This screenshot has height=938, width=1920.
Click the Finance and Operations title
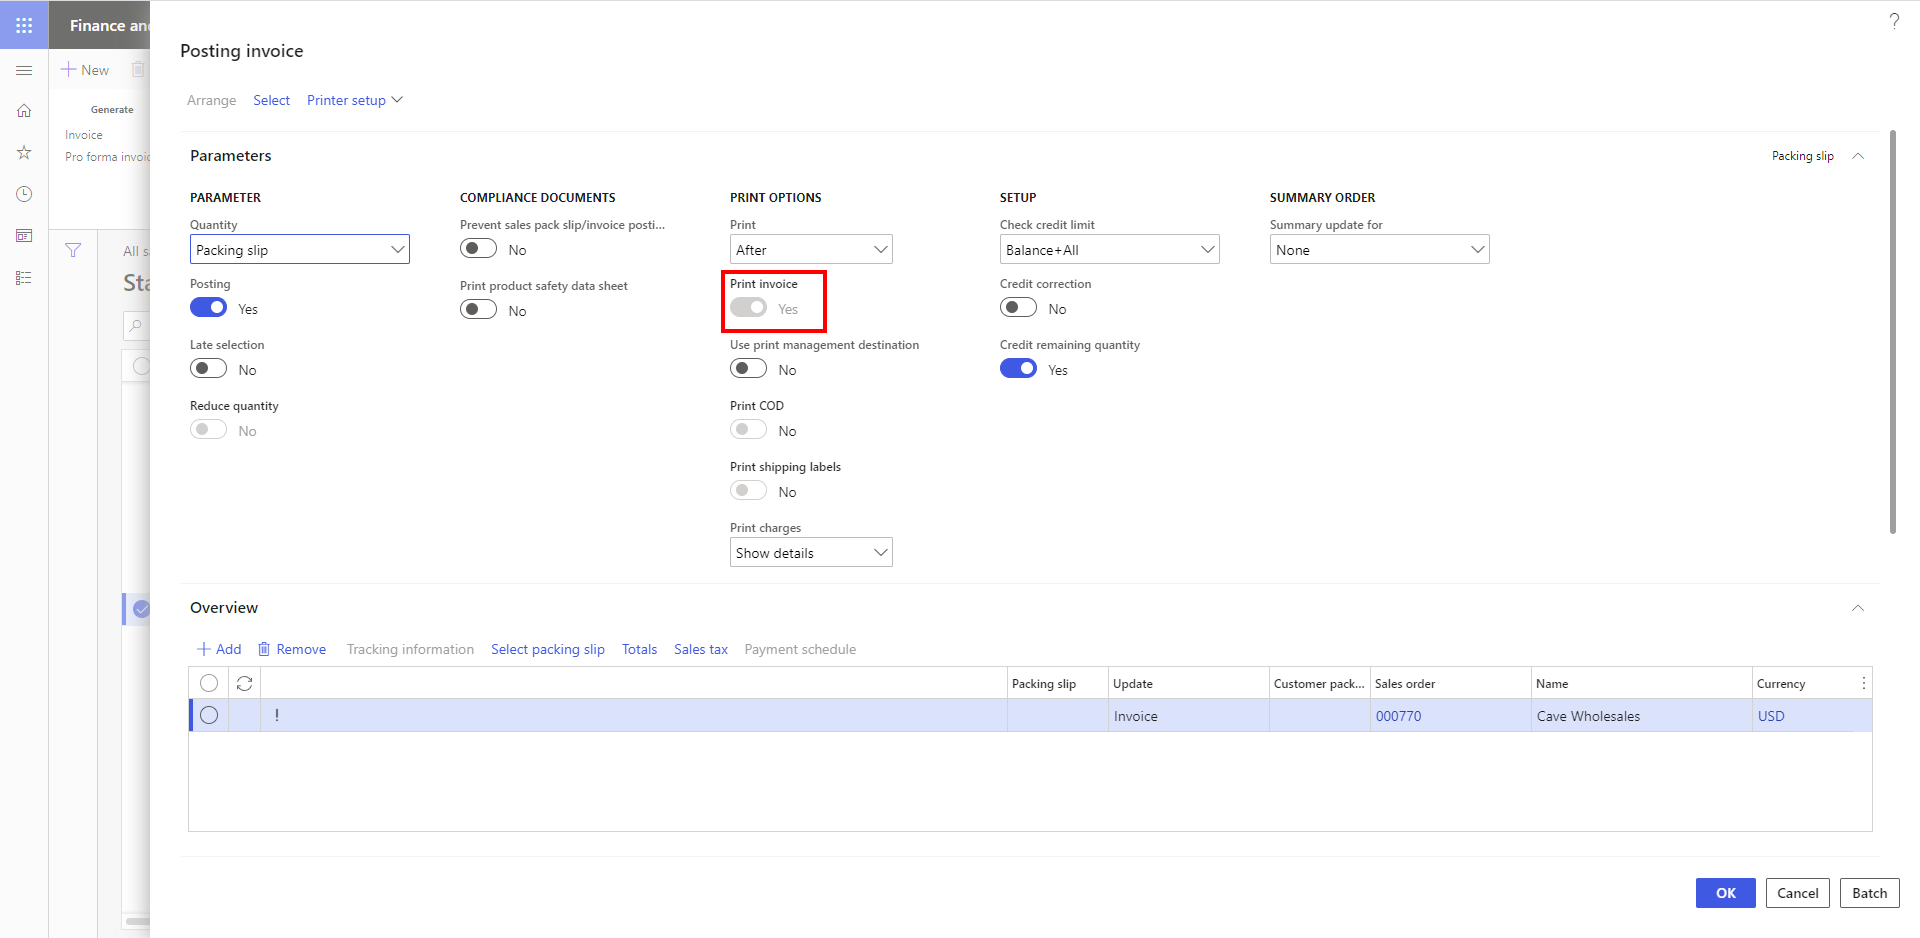click(109, 25)
